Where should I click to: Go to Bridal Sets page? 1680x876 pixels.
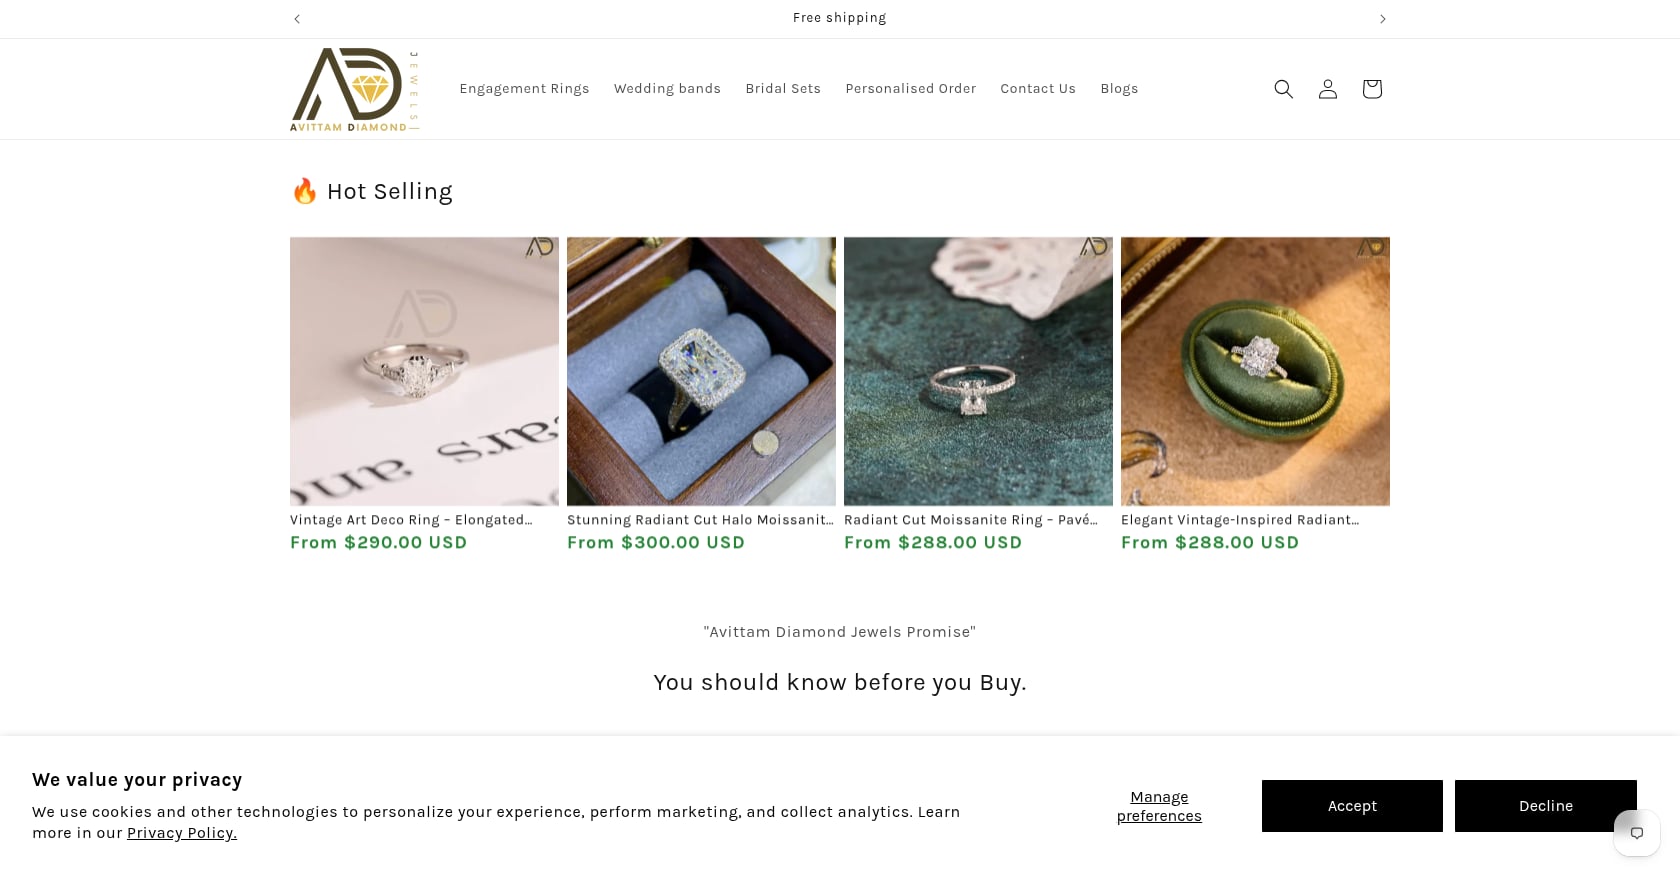click(x=783, y=89)
